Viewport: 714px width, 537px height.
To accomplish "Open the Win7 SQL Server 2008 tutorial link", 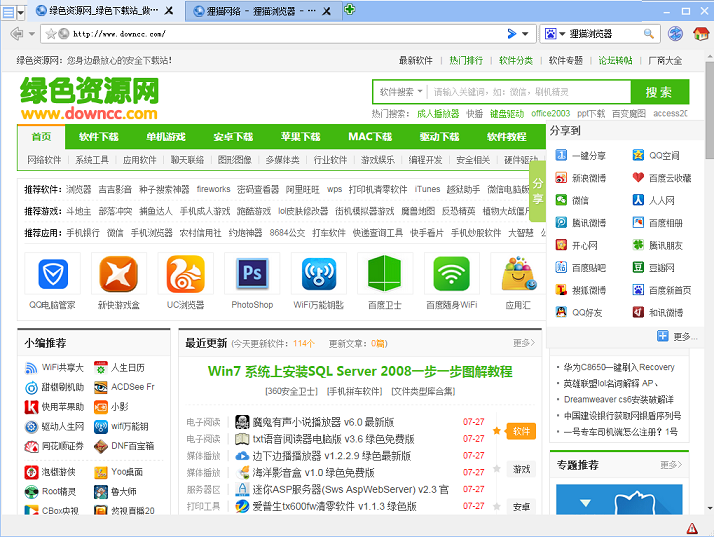I will point(359,371).
